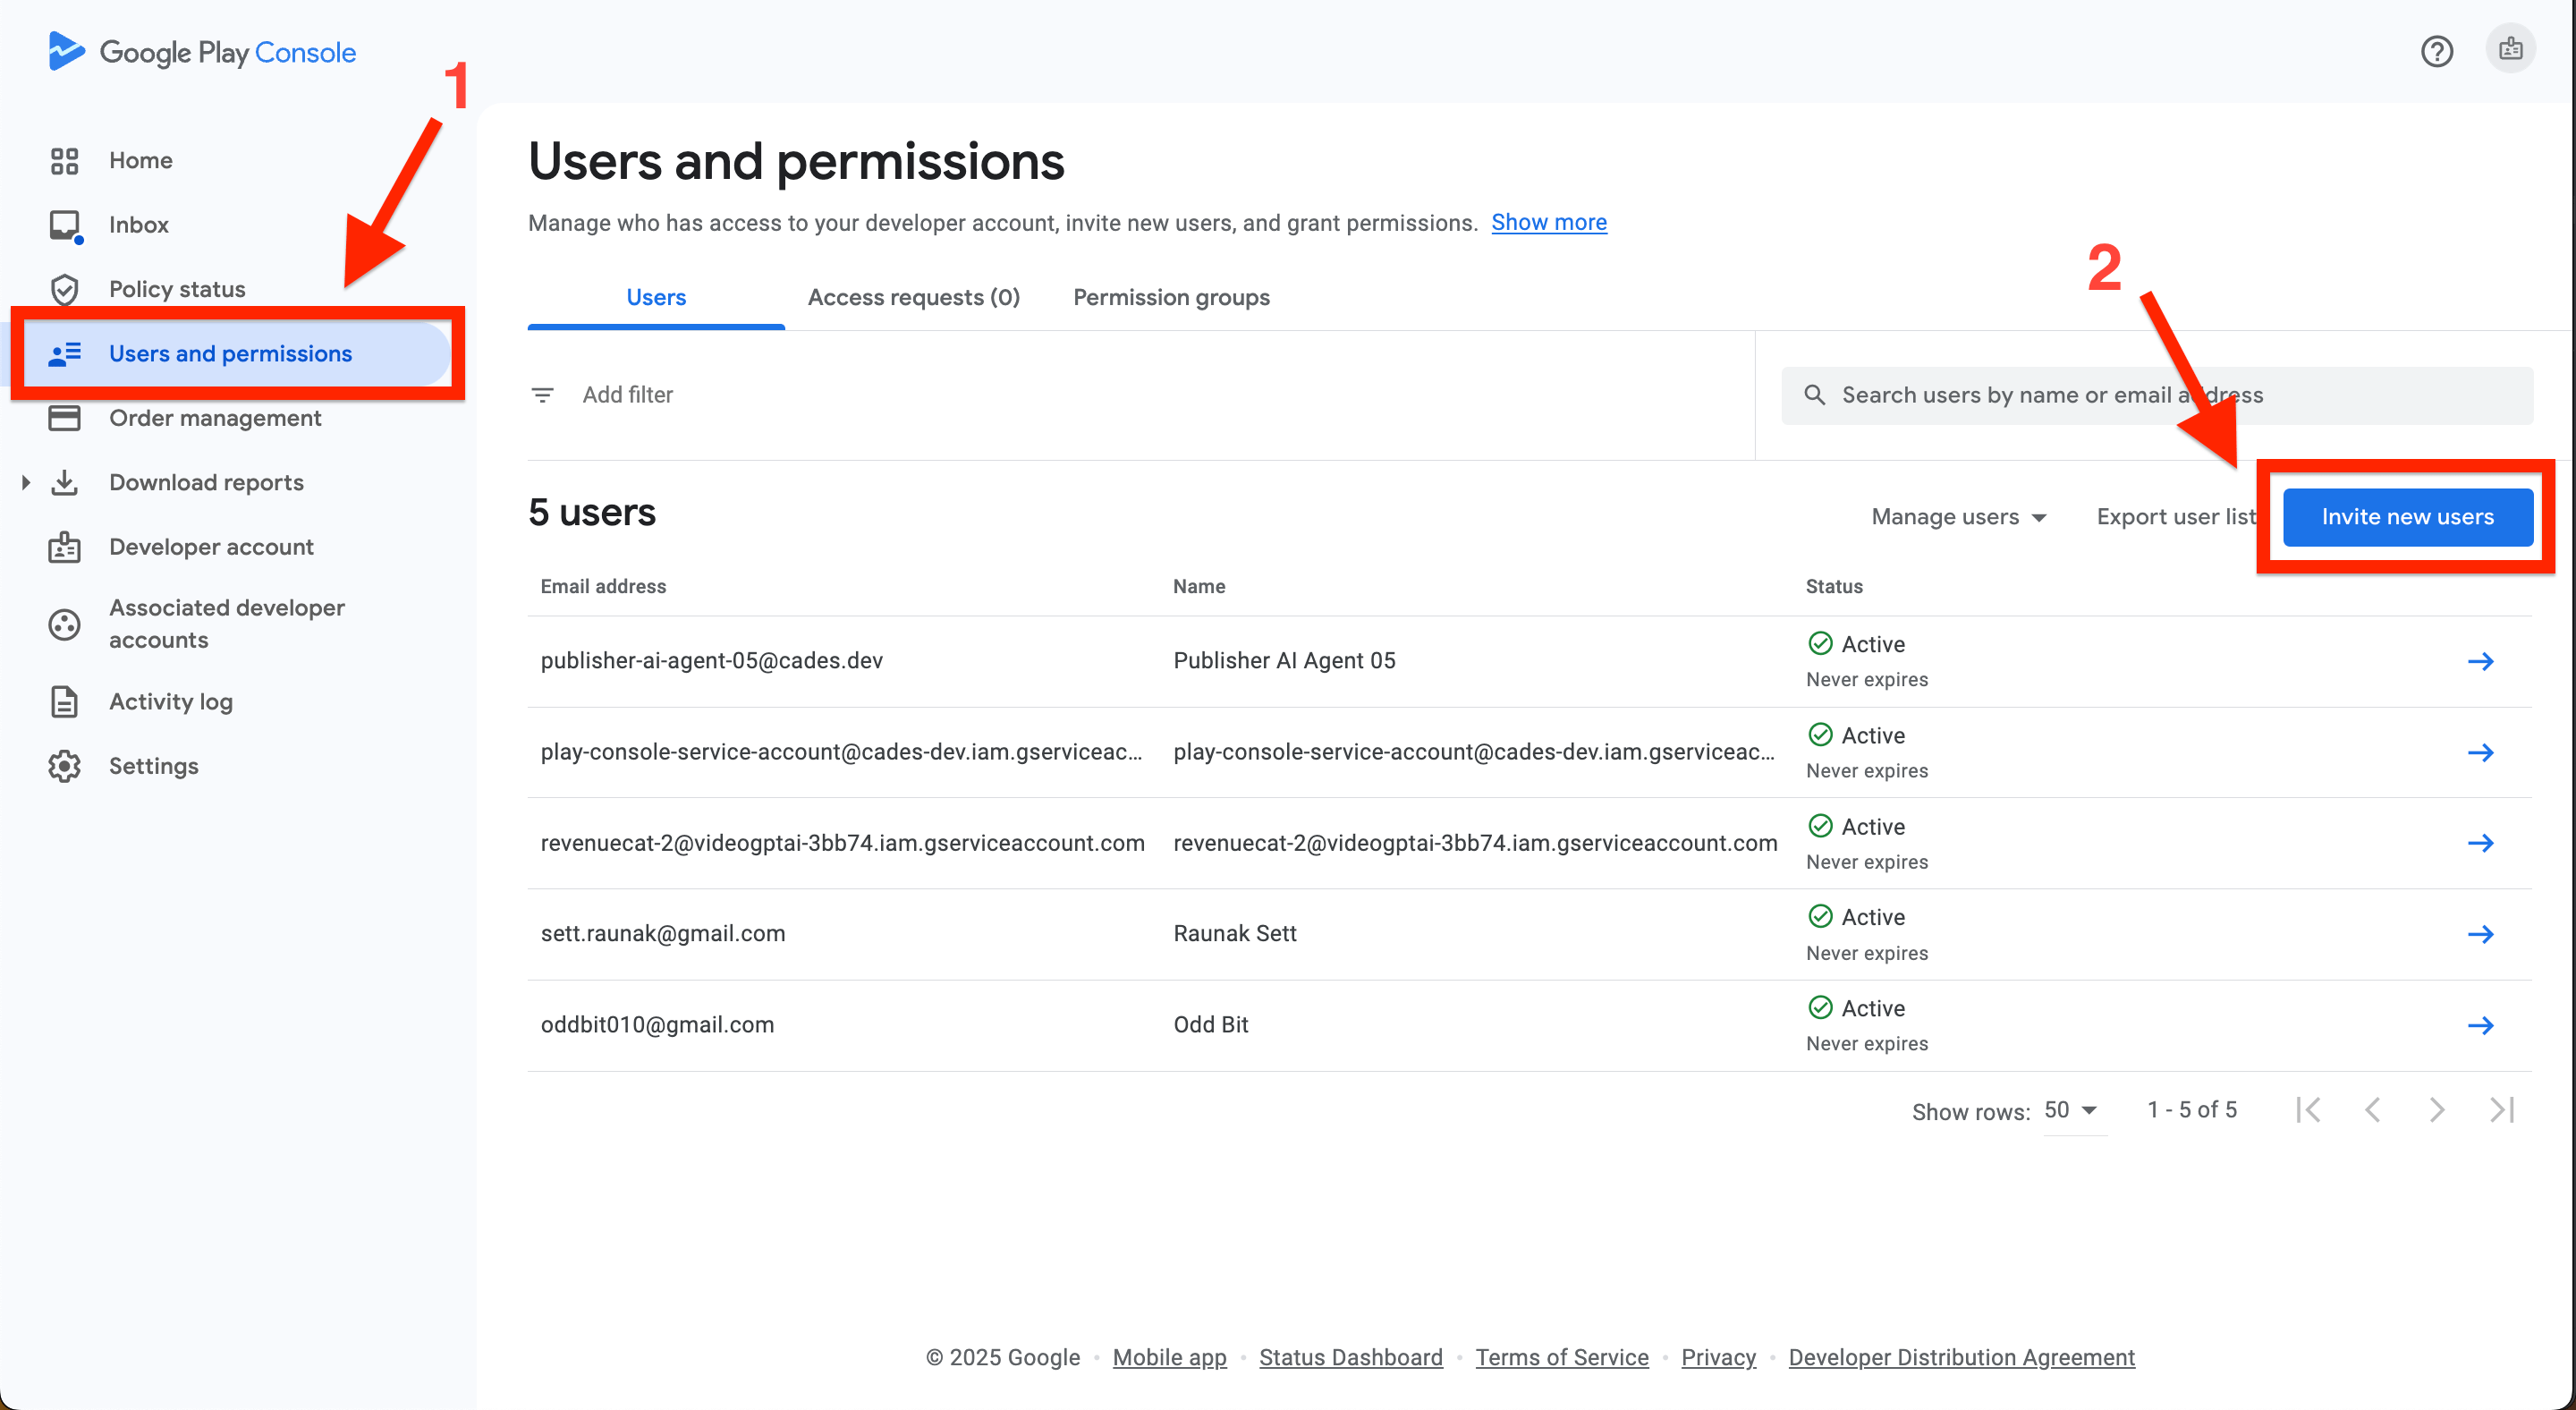The height and width of the screenshot is (1410, 2576).
Task: Open details arrow for oddbit010@gmail.com
Action: [2481, 1025]
